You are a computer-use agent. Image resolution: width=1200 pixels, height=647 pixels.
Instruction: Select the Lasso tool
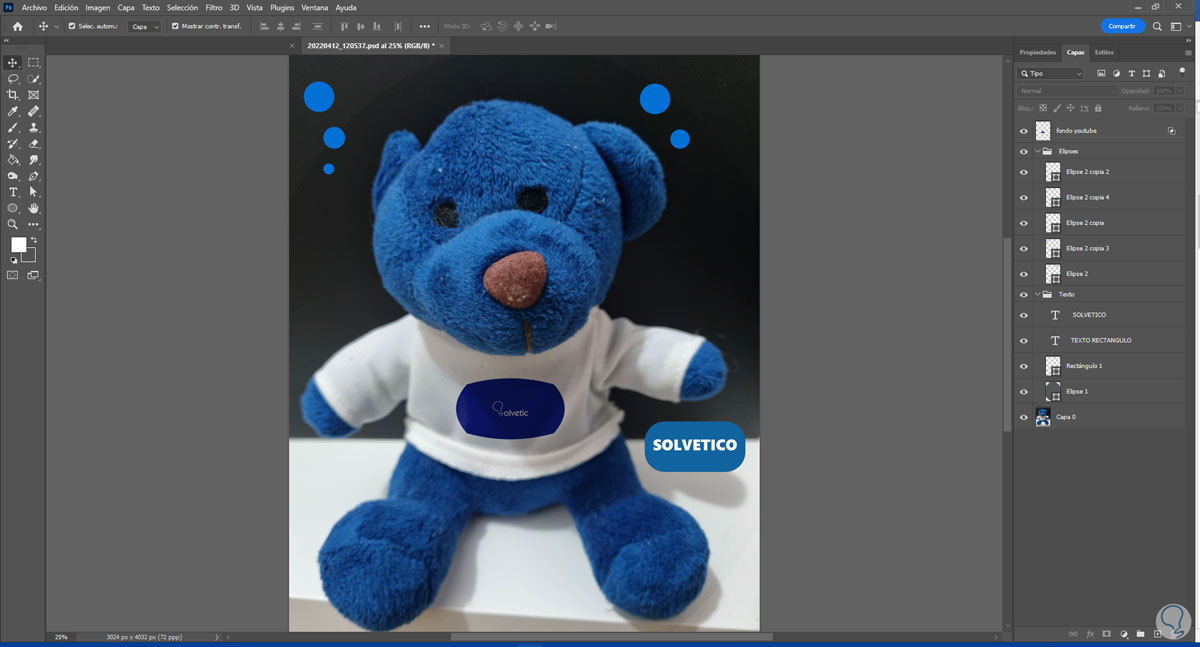(x=13, y=78)
